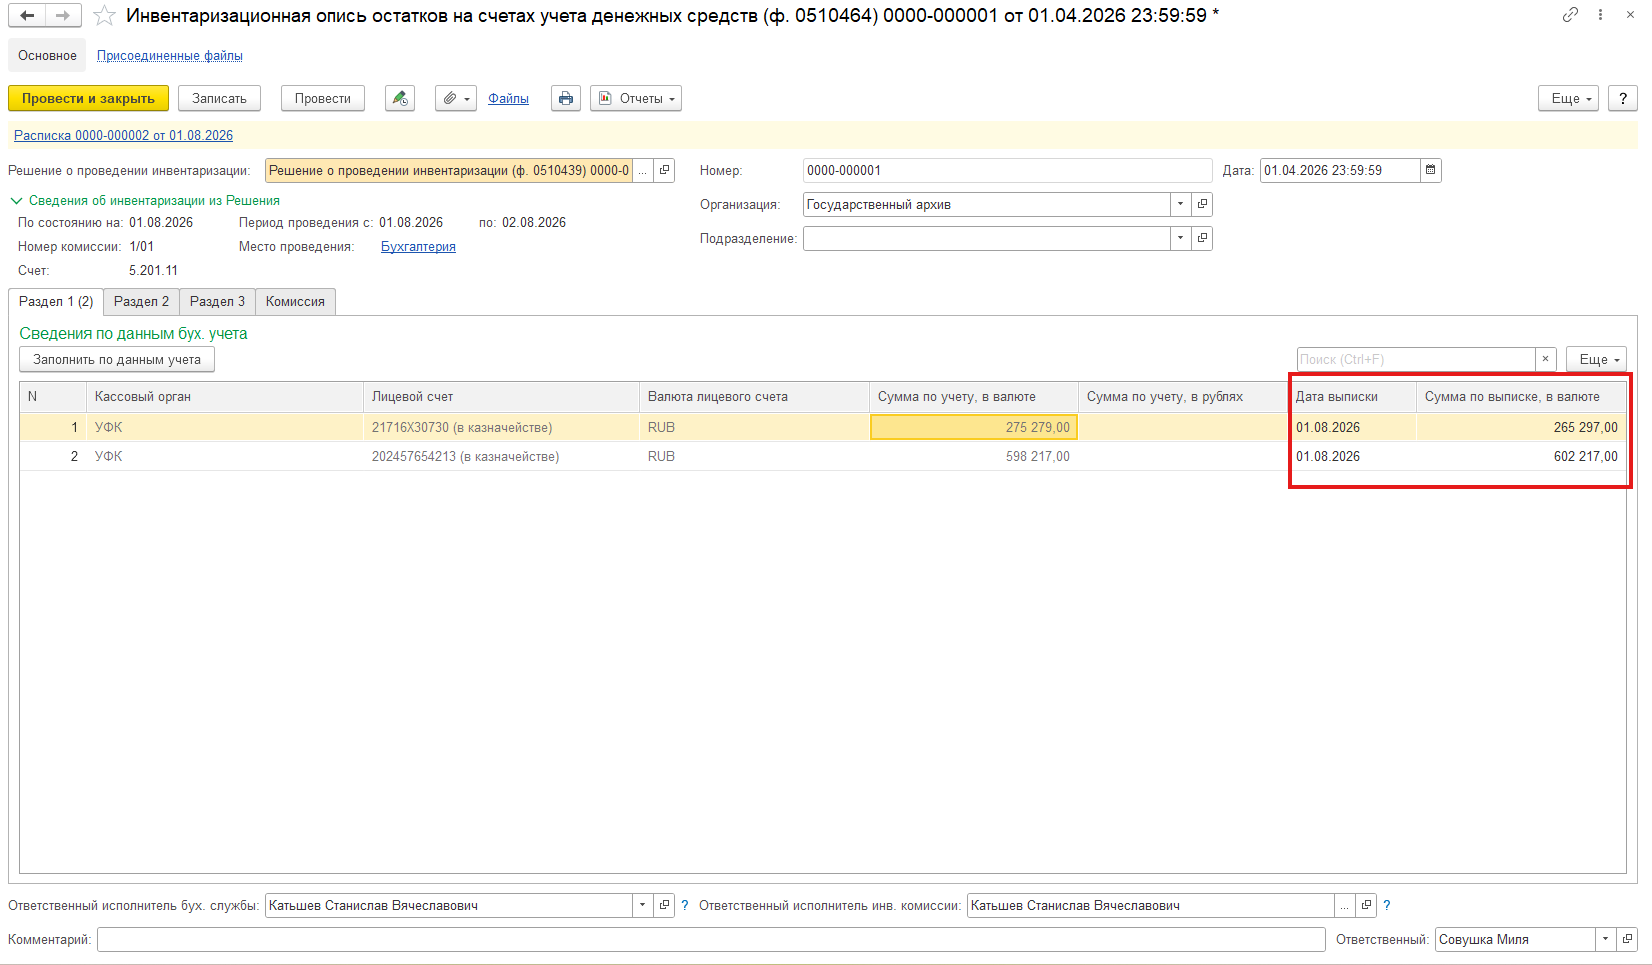1652x965 pixels.
Task: Click the Заполнить по данным учета button
Action: click(x=117, y=359)
